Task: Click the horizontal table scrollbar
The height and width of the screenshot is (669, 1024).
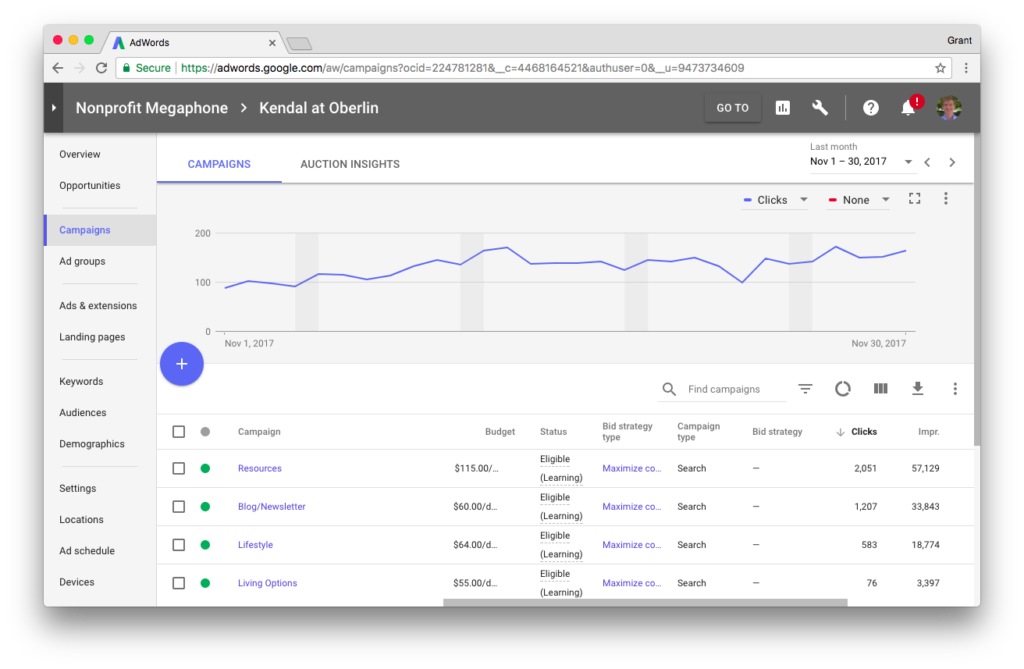Action: click(645, 602)
